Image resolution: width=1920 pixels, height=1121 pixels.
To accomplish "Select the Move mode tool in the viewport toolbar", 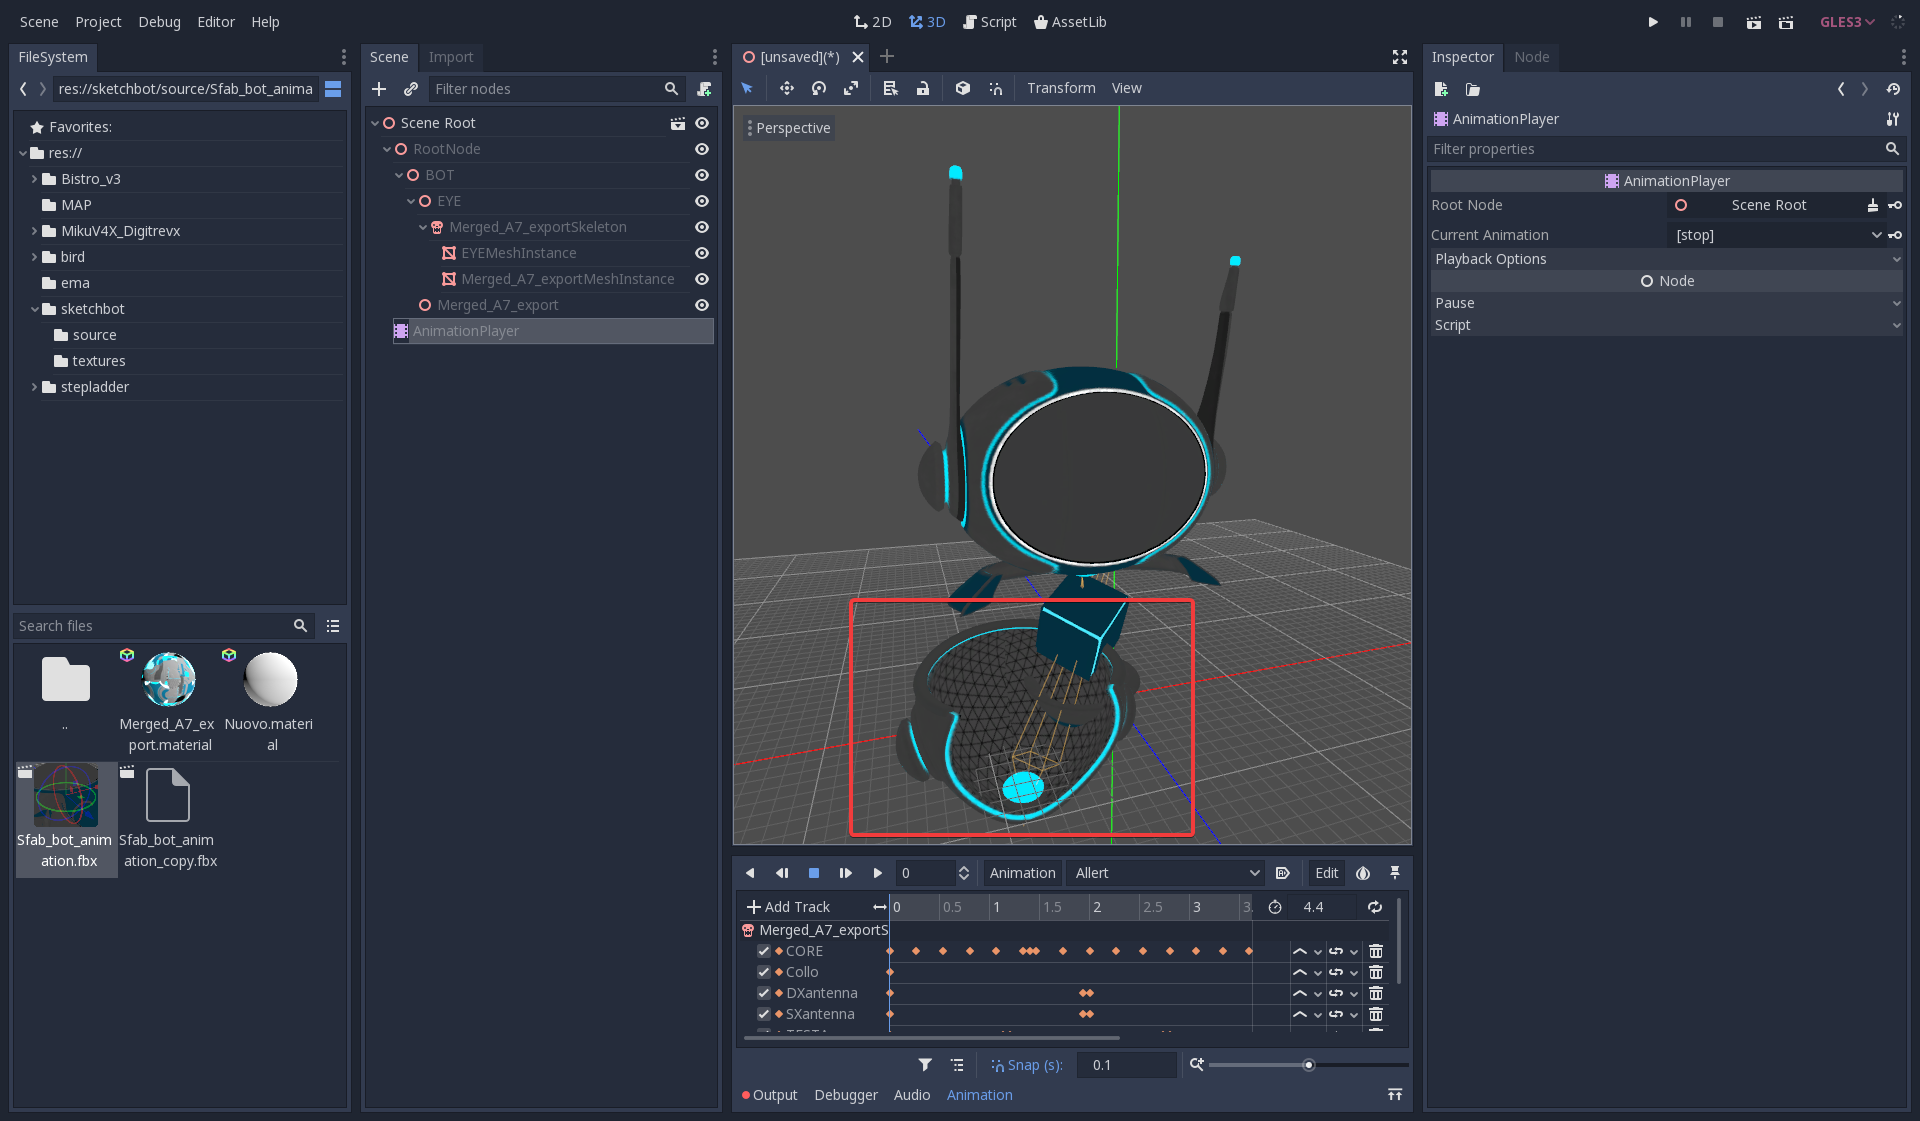I will pyautogui.click(x=786, y=88).
